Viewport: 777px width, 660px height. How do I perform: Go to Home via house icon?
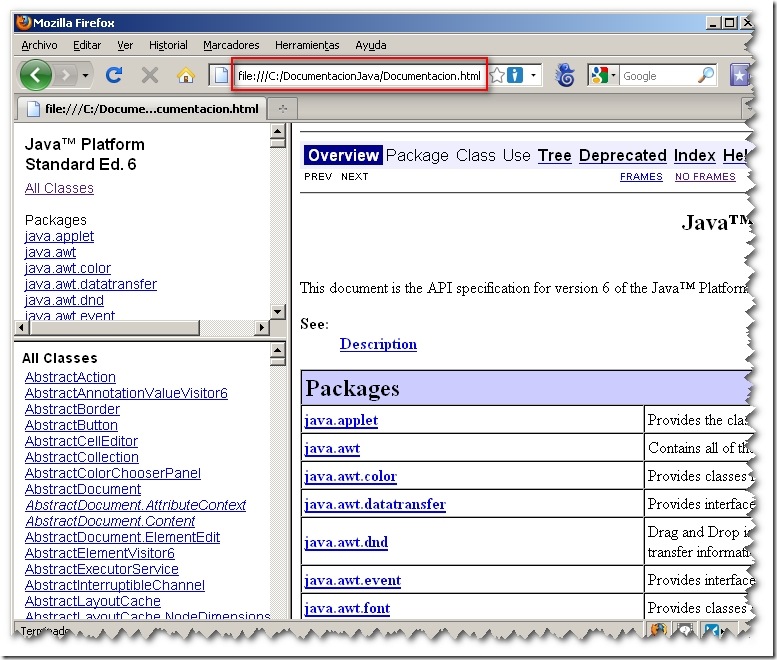click(x=186, y=76)
